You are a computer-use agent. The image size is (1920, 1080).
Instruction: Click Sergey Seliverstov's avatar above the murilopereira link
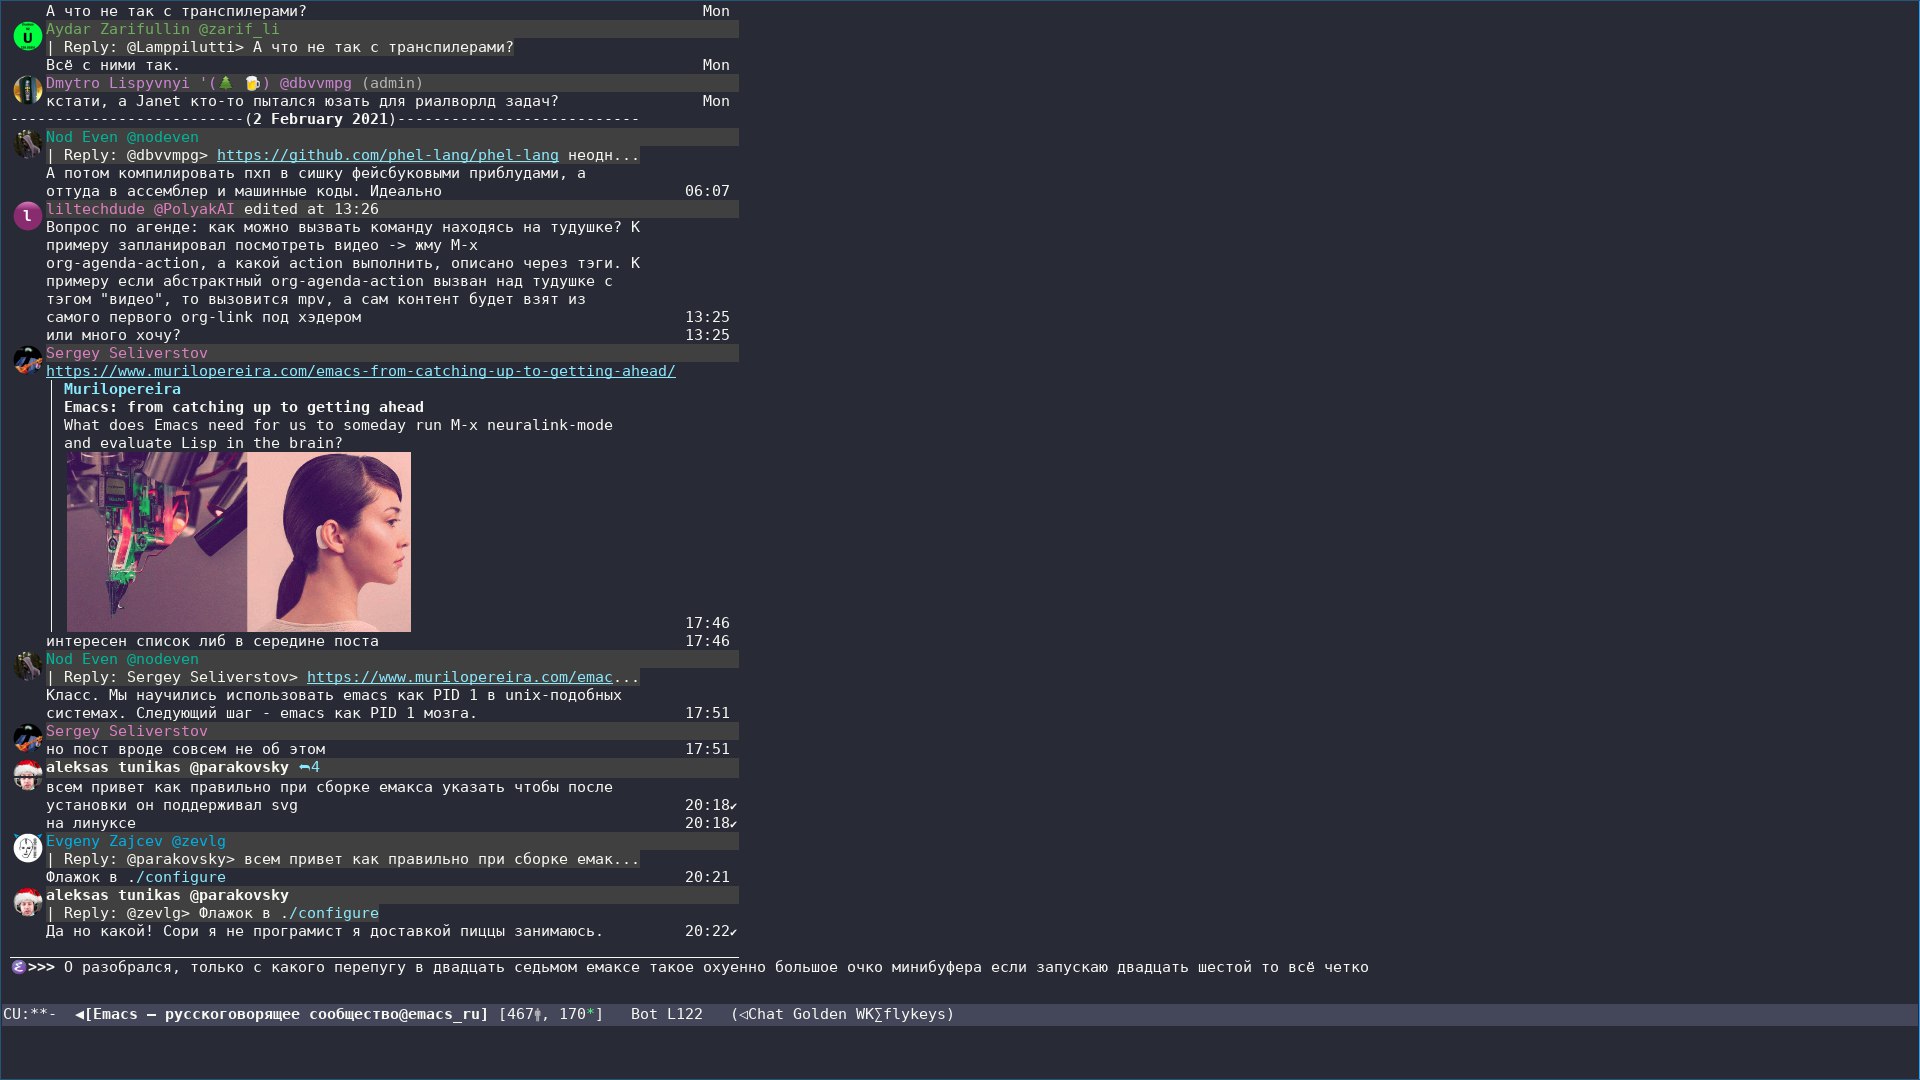[28, 360]
